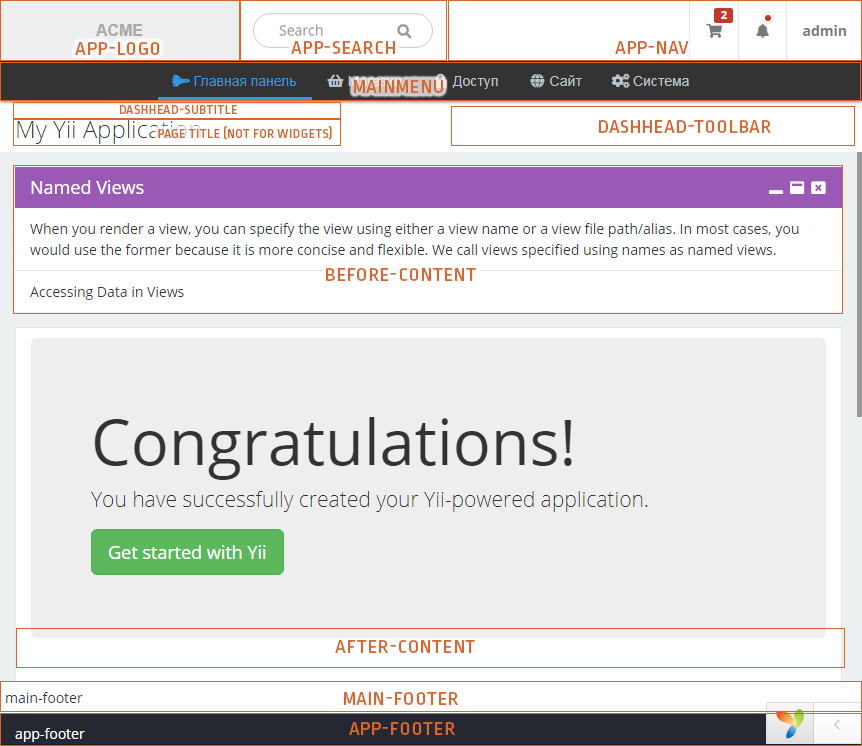Screen dimensions: 862x746
Task: Open the shopping cart with badge 2
Action: tap(714, 30)
